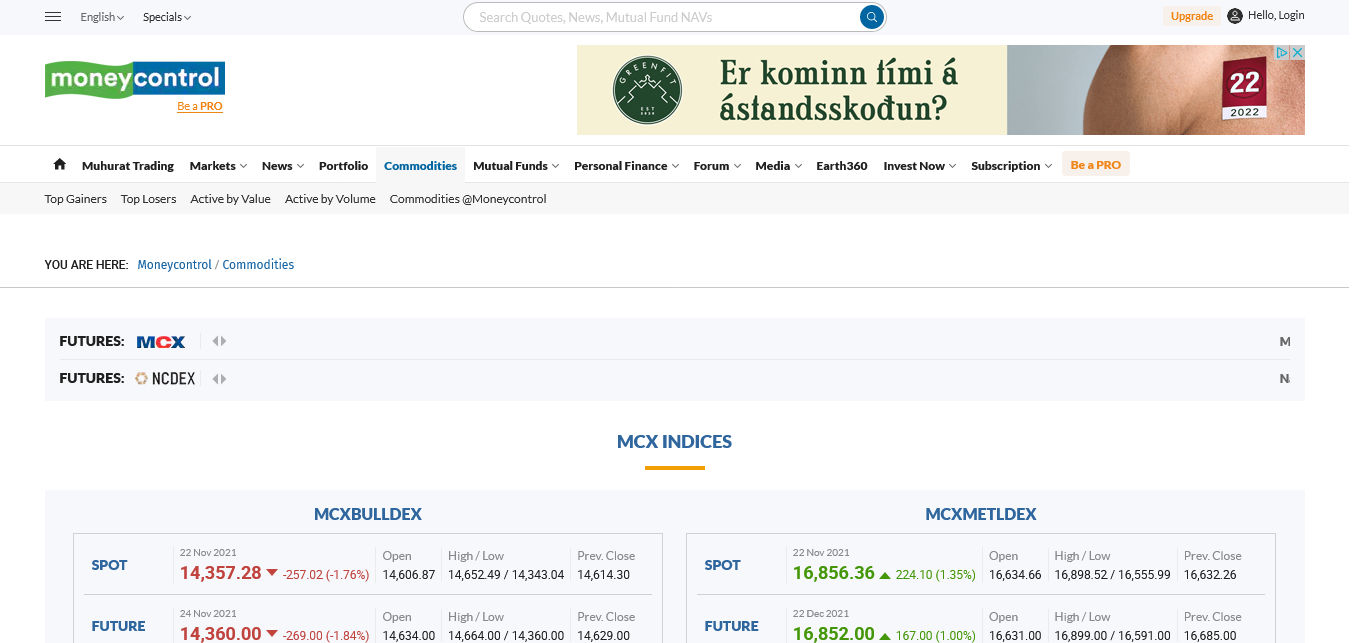
Task: Click the user profile icon beside Login
Action: coord(1235,16)
